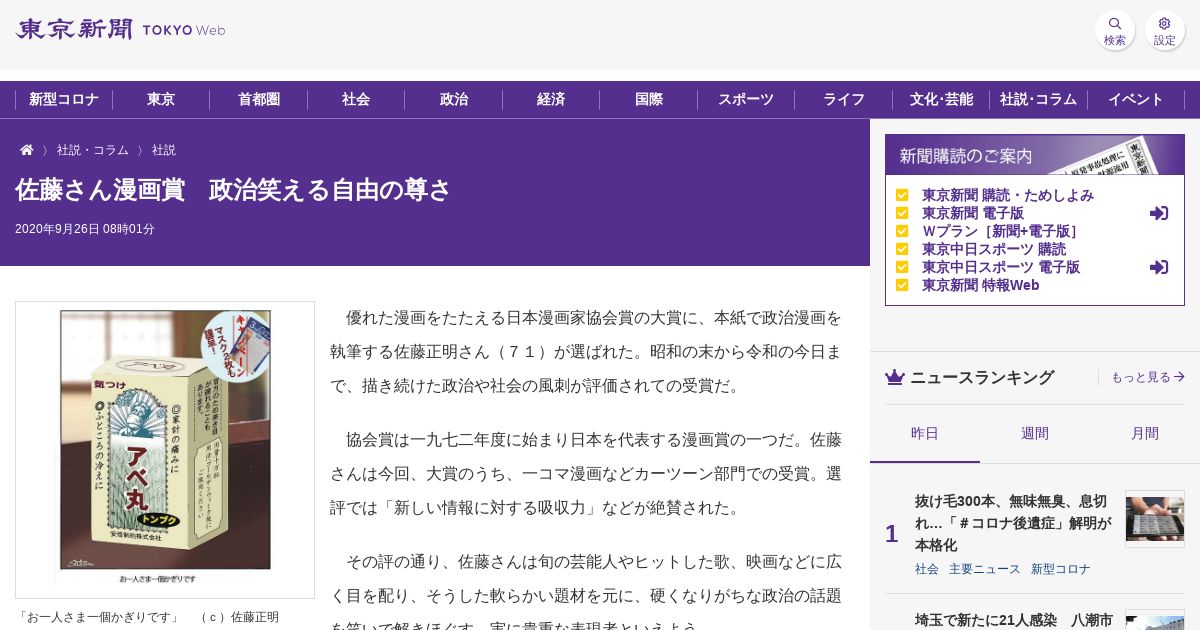Click the crown icon by ニュースランキング

895,377
